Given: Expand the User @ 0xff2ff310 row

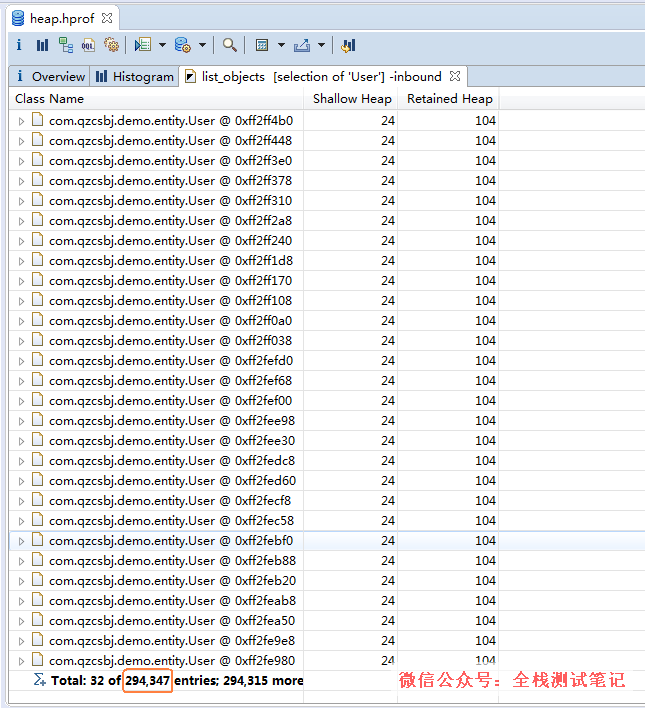Looking at the screenshot, I should point(21,201).
